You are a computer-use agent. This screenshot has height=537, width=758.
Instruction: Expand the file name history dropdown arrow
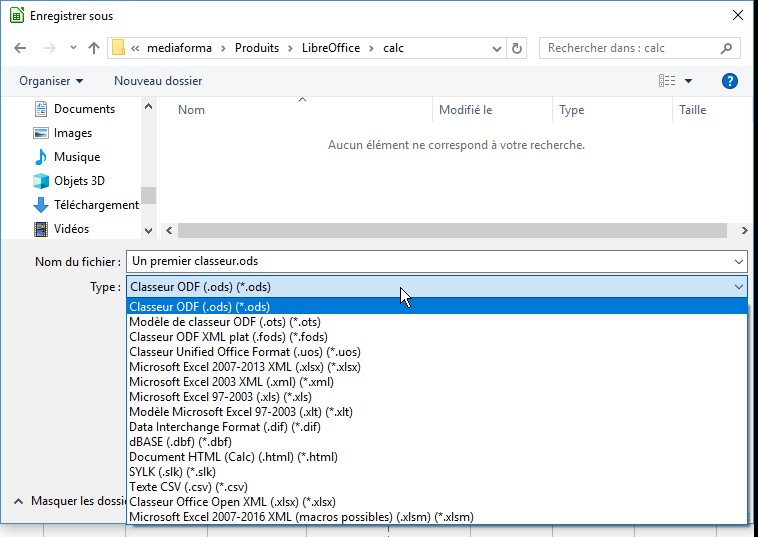click(739, 262)
